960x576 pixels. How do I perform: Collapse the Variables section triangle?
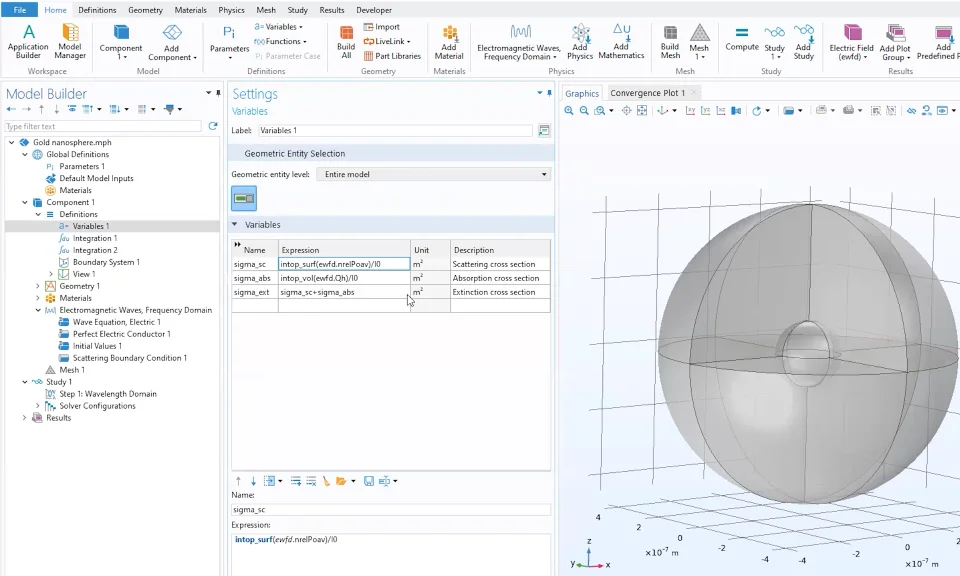pyautogui.click(x=236, y=225)
